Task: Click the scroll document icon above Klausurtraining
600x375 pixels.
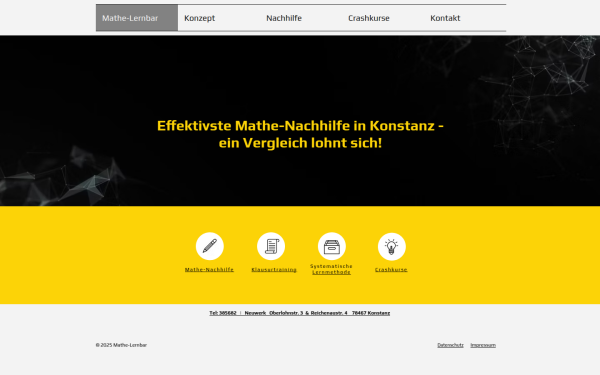Action: pyautogui.click(x=271, y=246)
